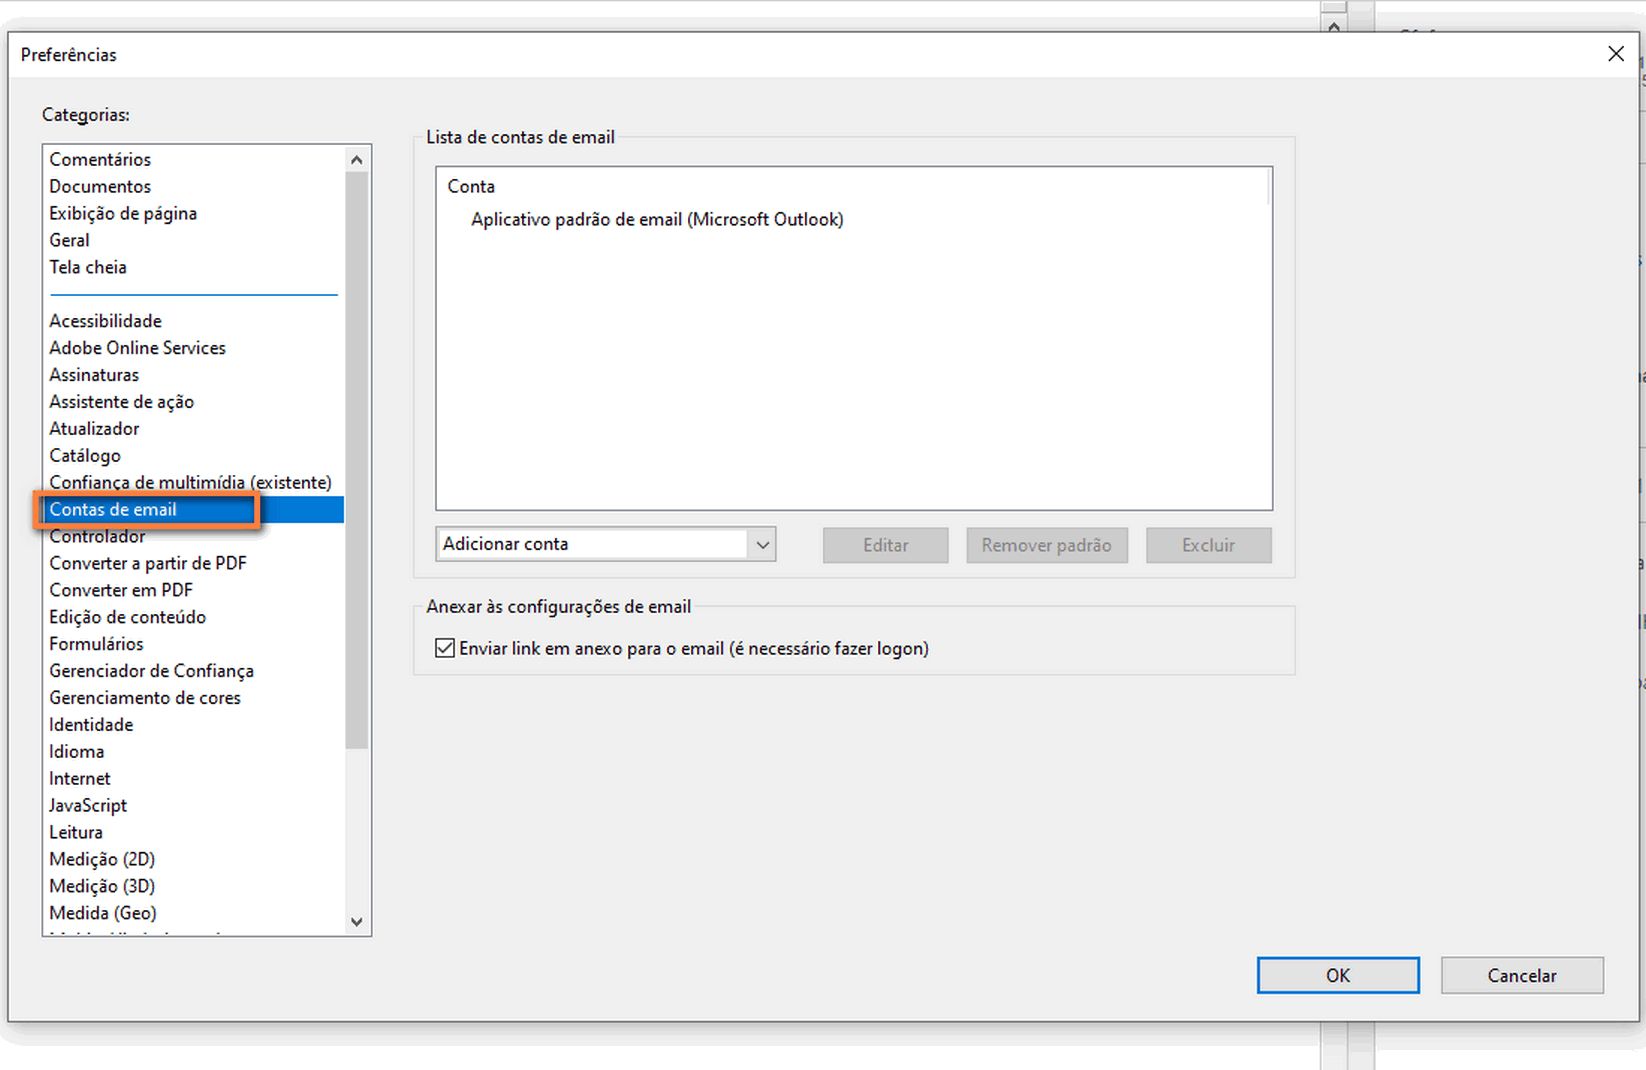Screen dimensions: 1646x1070
Task: Open the JavaScript category
Action: click(88, 807)
